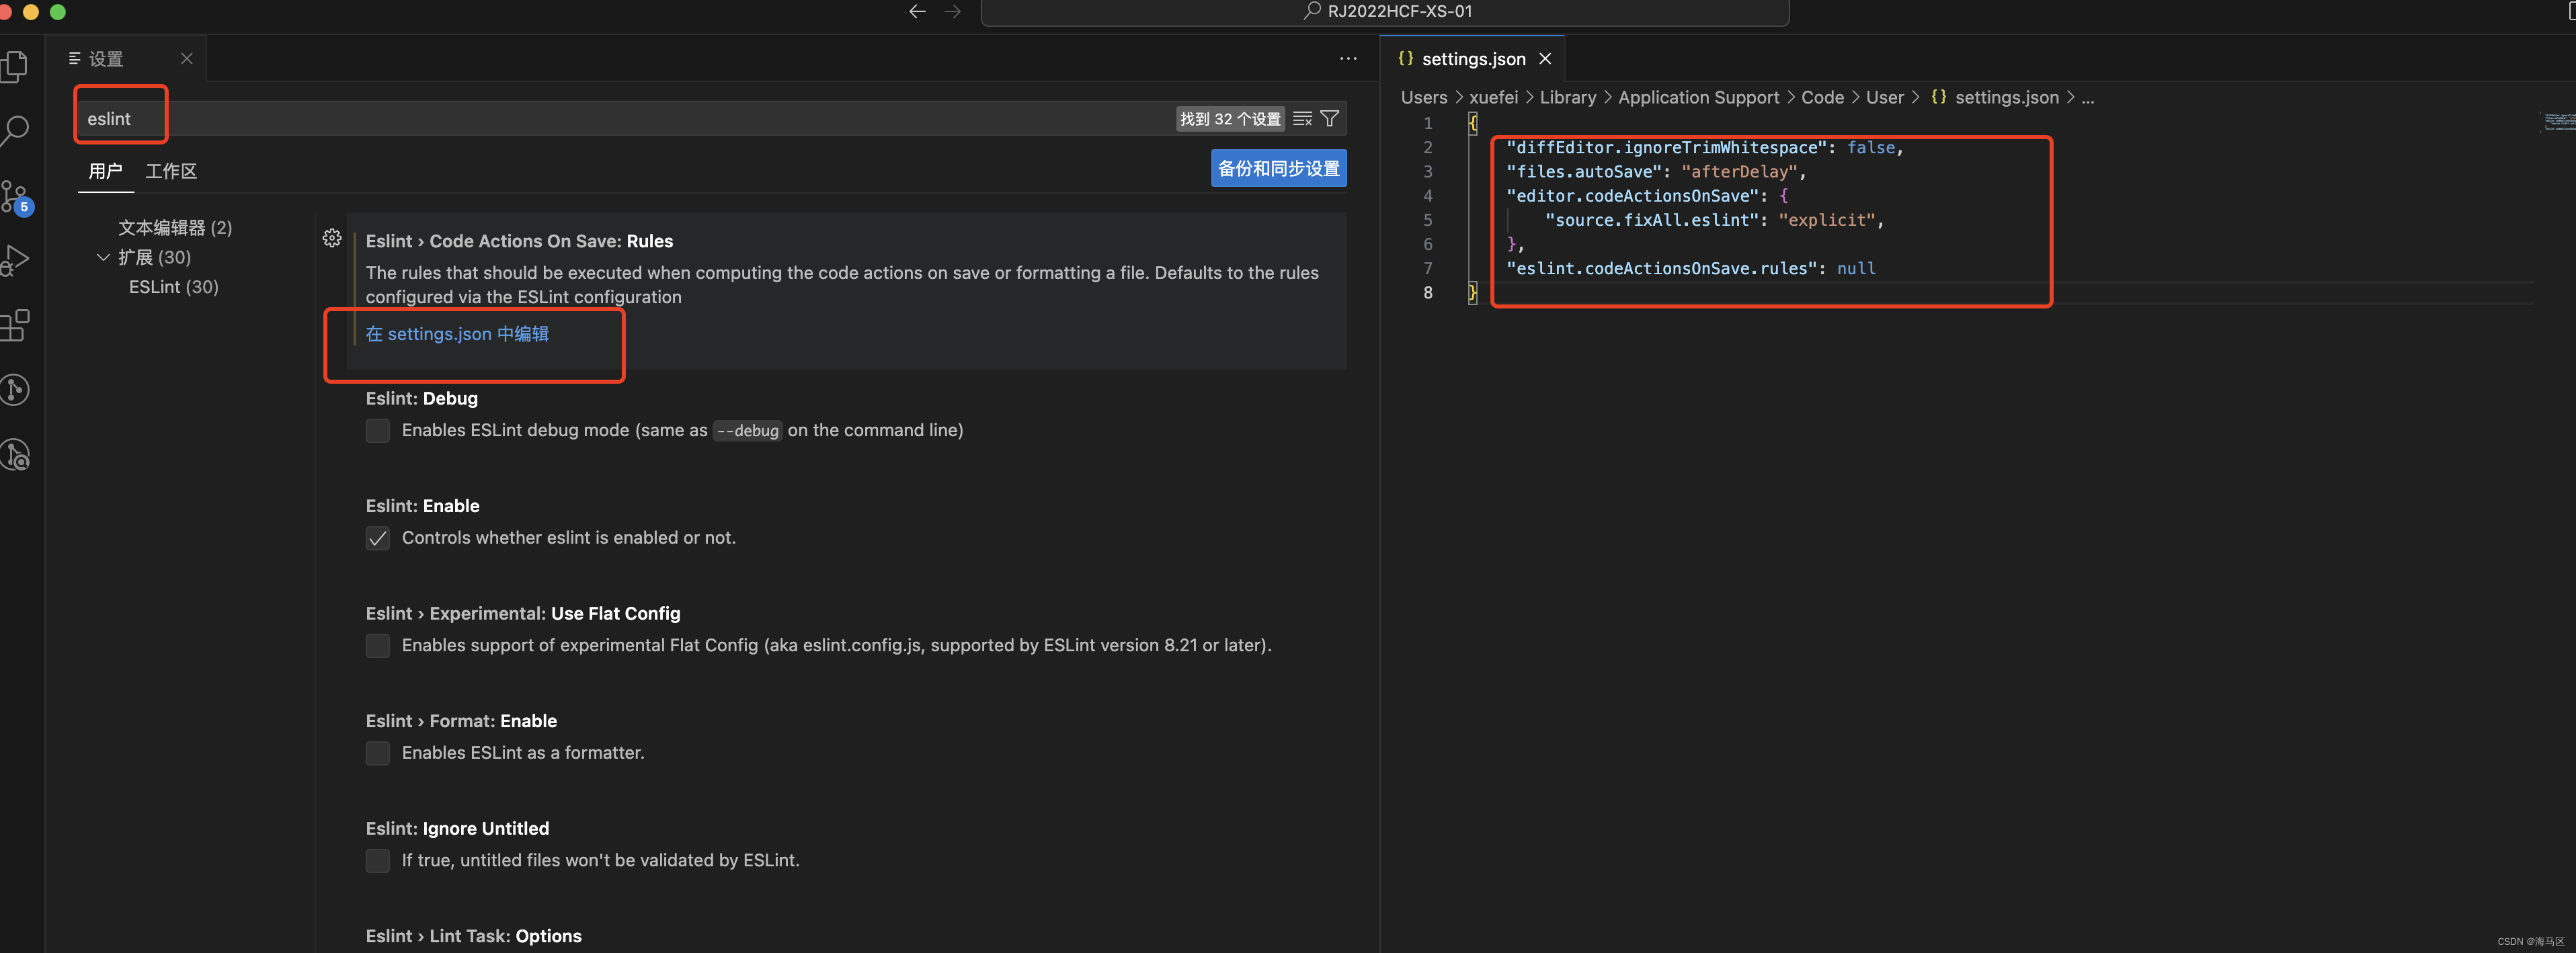Screen dimensions: 2576x953
Task: Open the more actions ellipsis menu
Action: 1348,59
